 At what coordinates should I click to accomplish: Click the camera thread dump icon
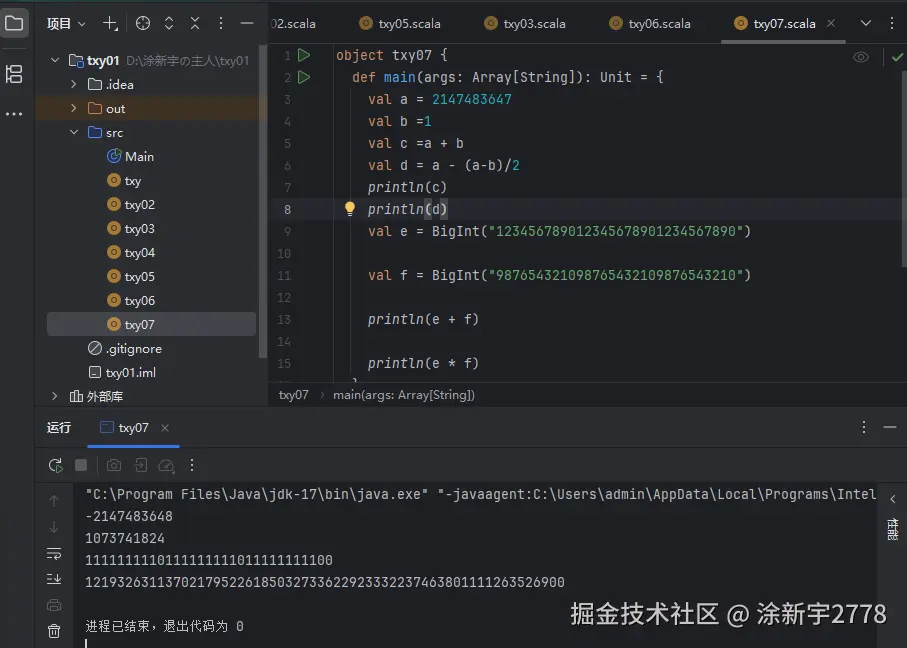114,465
